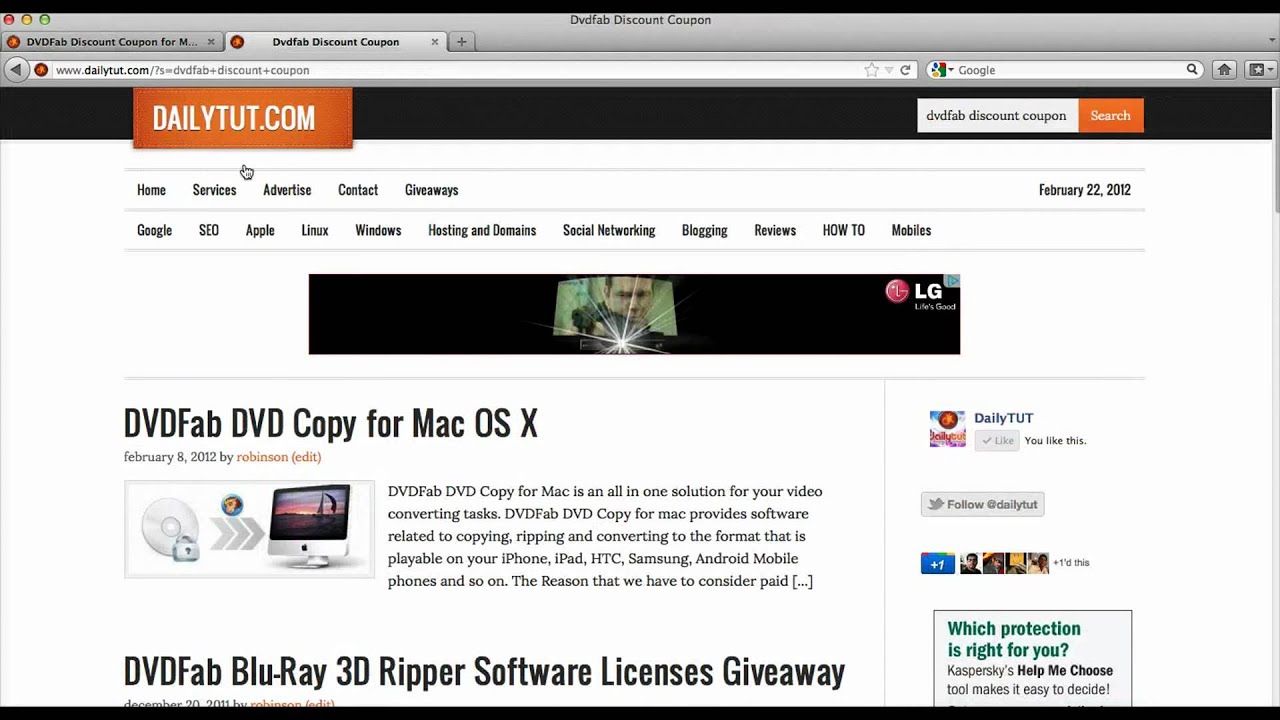Open the Windows category
The width and height of the screenshot is (1280, 720).
click(378, 230)
